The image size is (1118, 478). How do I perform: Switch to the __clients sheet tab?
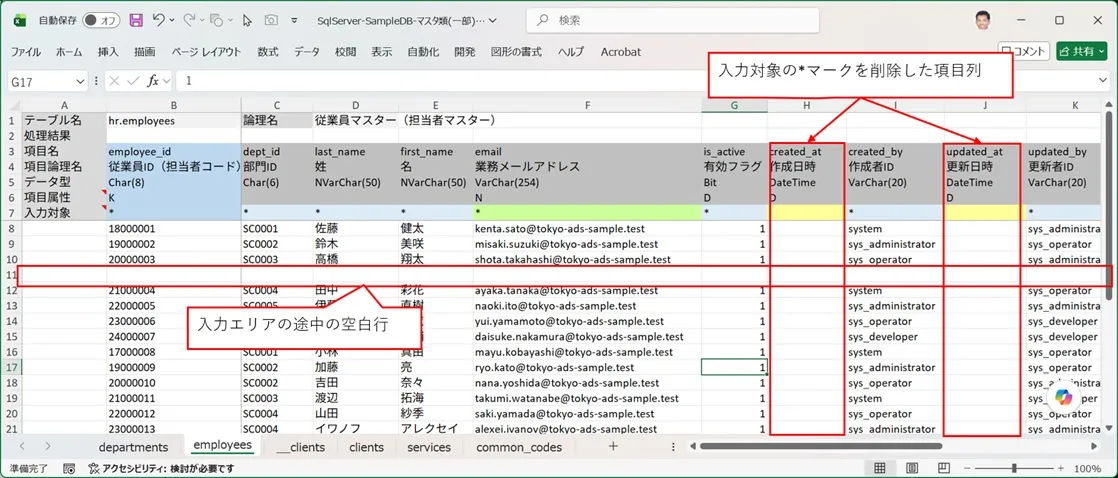(x=301, y=447)
